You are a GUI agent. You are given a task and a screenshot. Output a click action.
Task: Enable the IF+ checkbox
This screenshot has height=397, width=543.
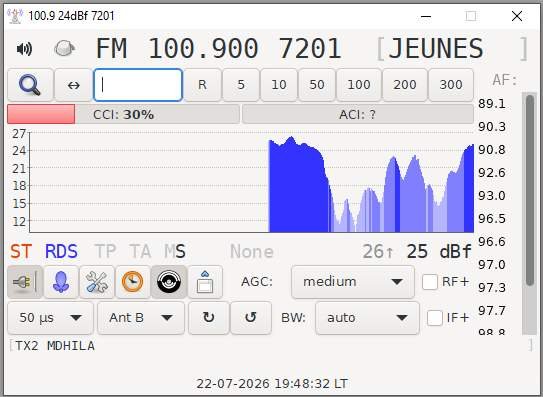(435, 318)
